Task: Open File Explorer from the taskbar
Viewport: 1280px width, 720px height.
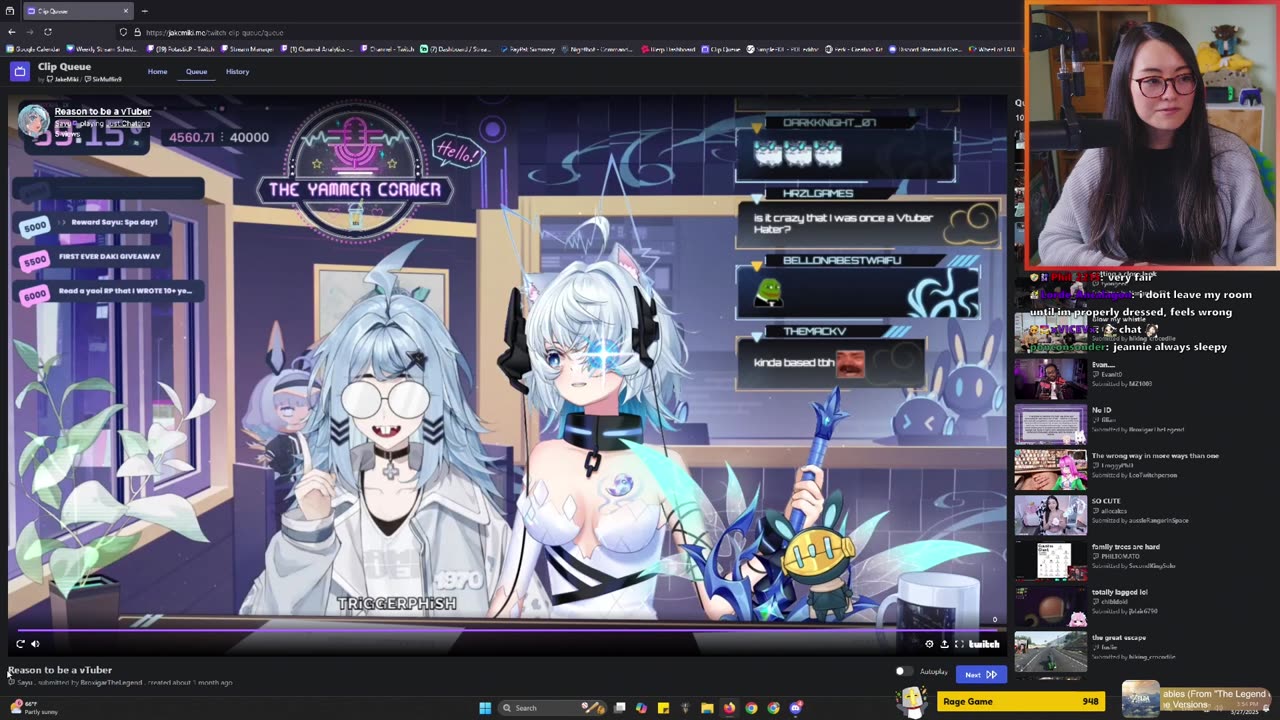Action: coord(707,708)
